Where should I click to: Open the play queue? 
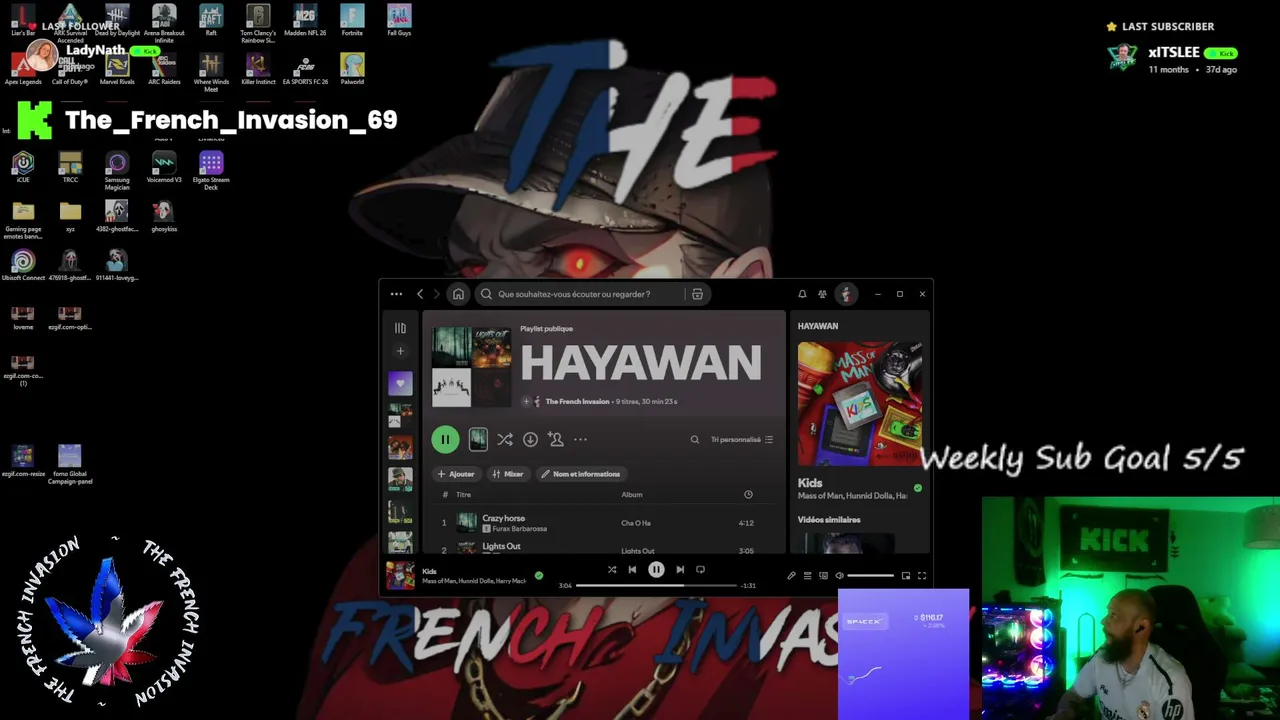coord(807,575)
